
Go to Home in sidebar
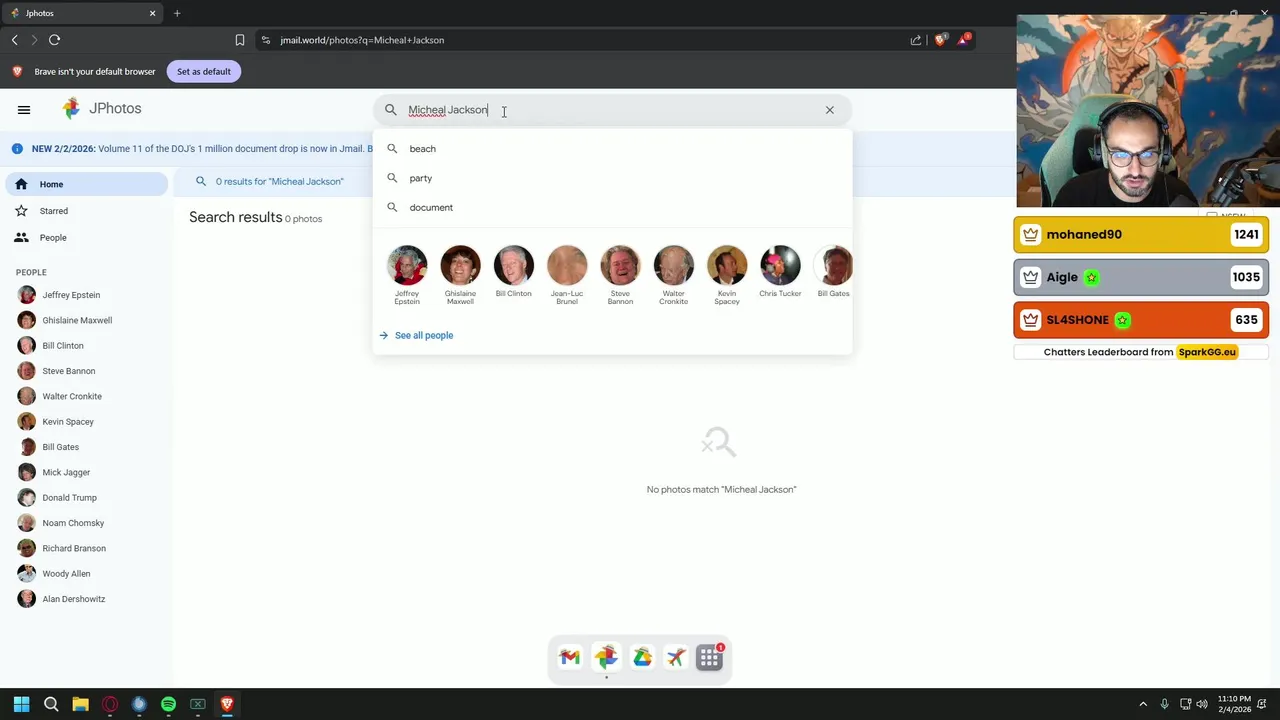86,184
